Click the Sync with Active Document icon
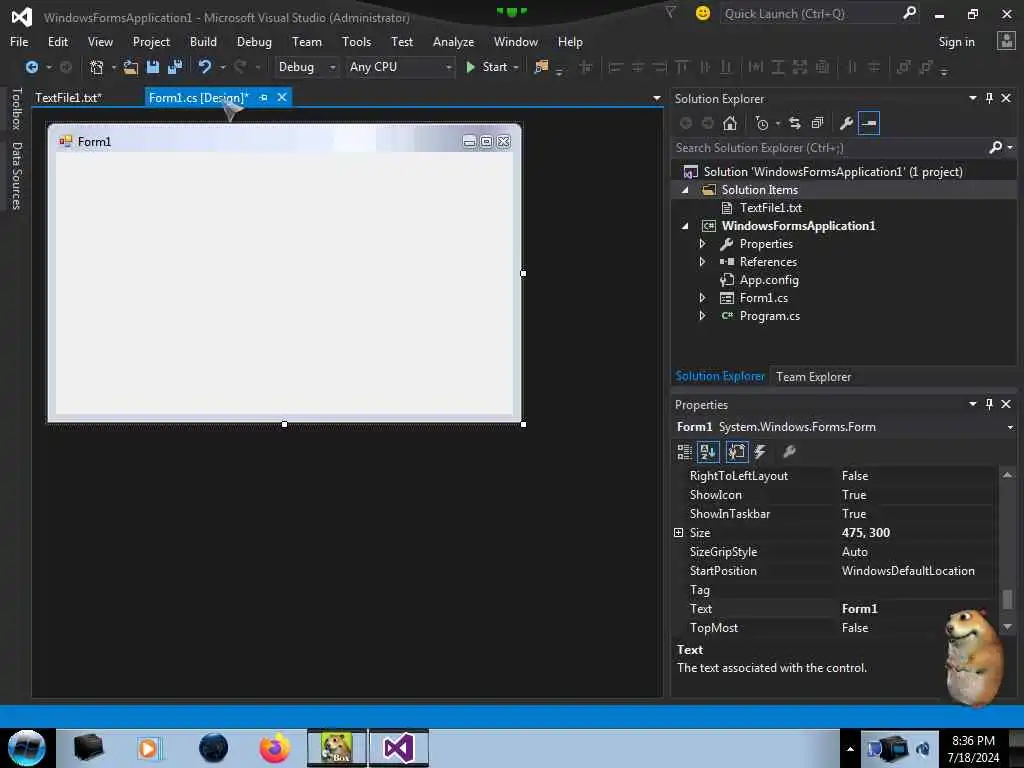The height and width of the screenshot is (768, 1024). pyautogui.click(x=795, y=123)
